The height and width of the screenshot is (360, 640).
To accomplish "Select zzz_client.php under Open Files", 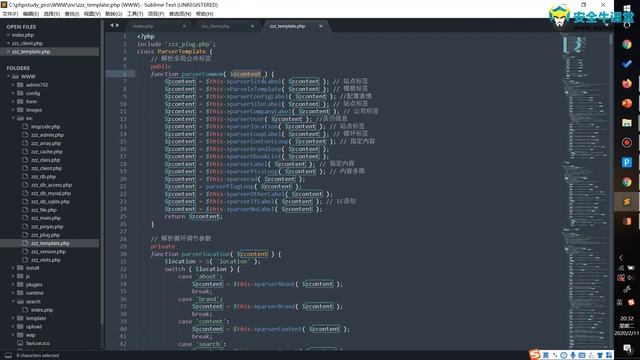I will click(x=27, y=43).
